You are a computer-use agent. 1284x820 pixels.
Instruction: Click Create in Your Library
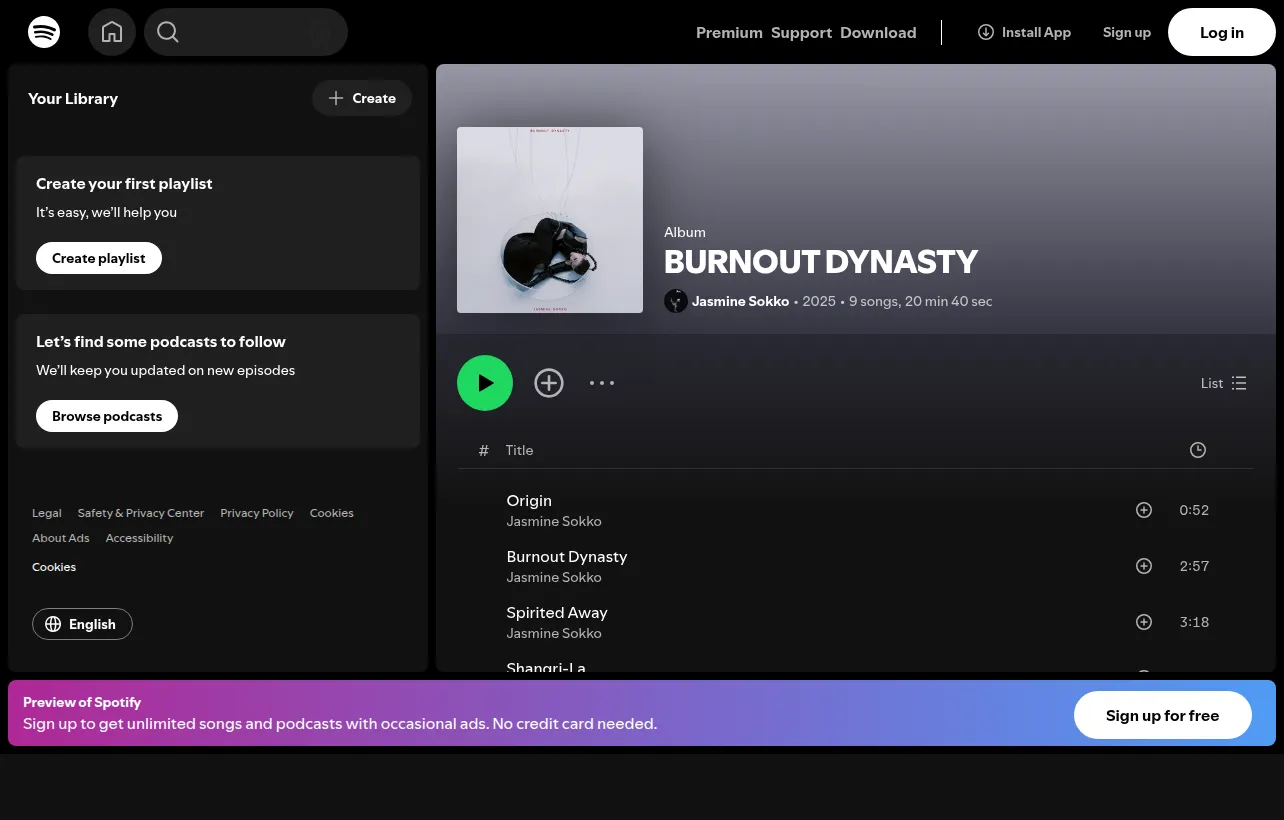pos(362,98)
